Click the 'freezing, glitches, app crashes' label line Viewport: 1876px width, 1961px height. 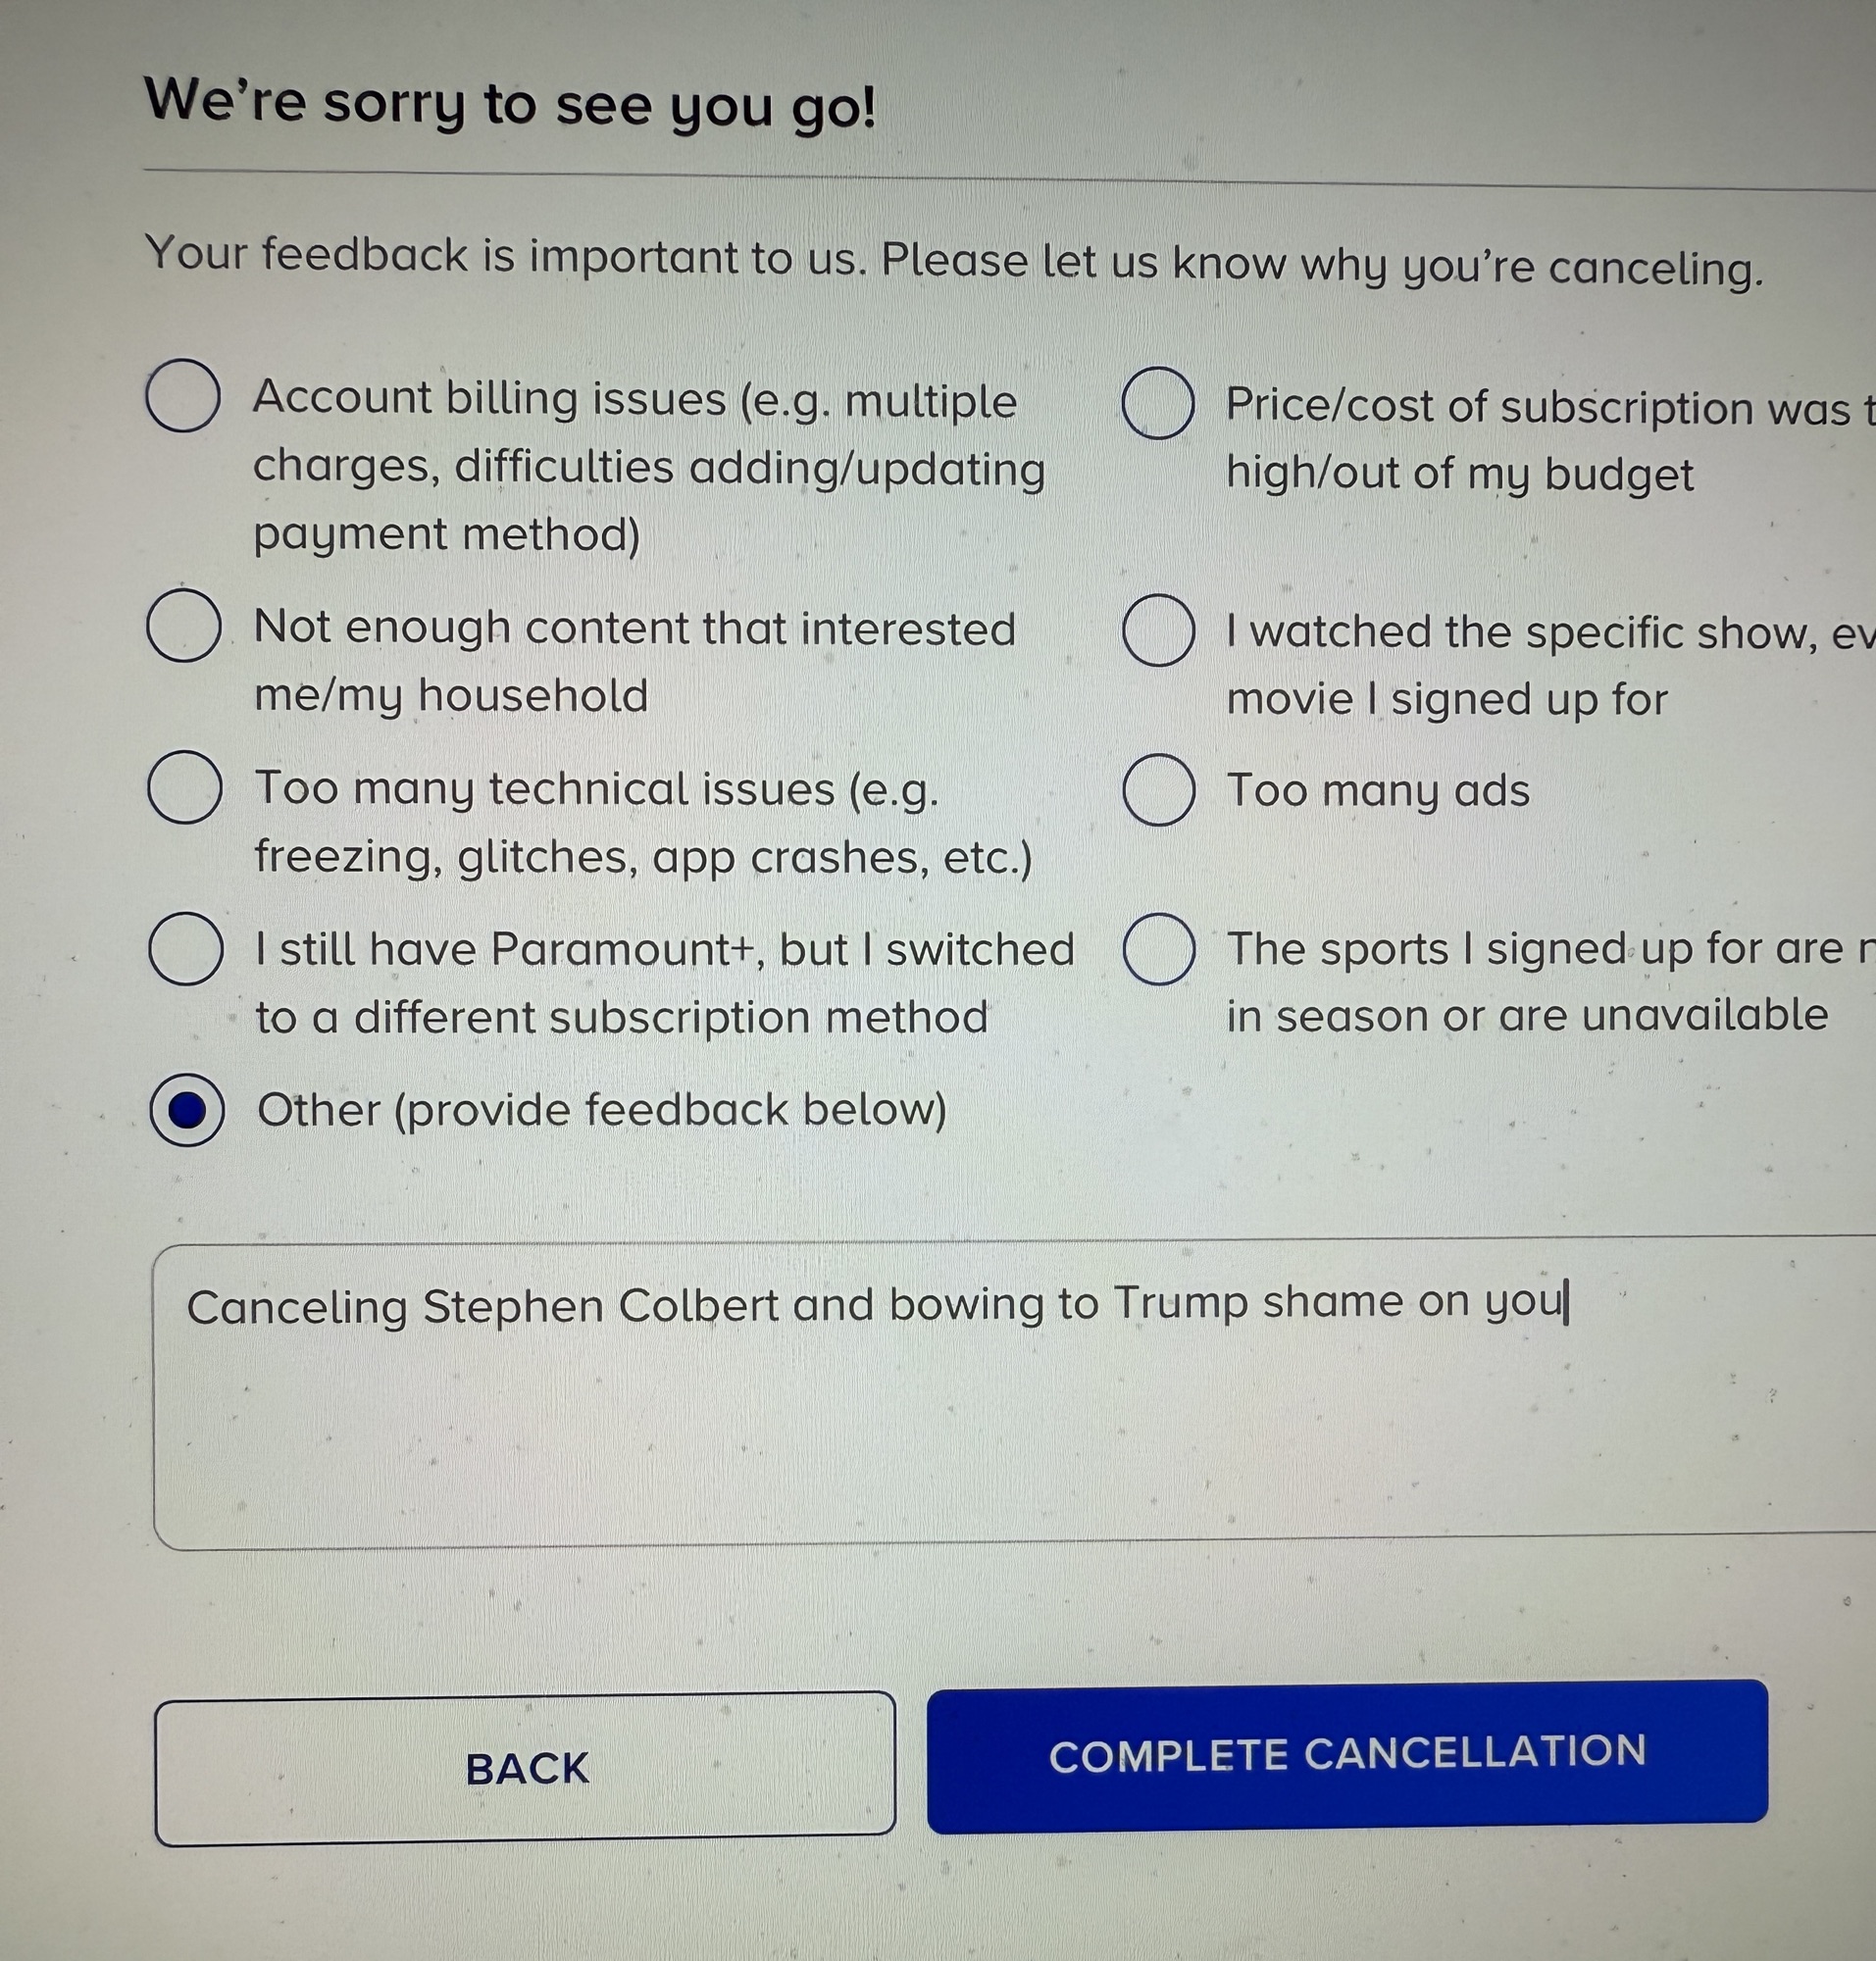click(x=643, y=857)
